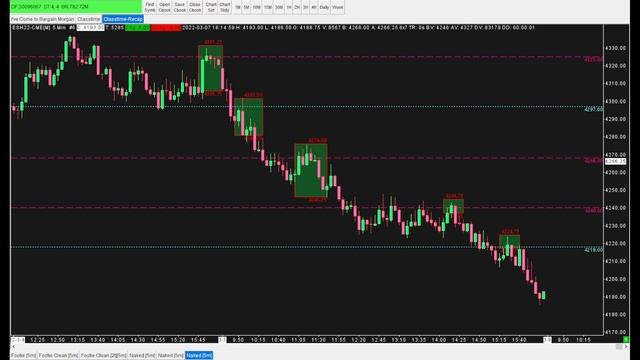Click the horizontal scrollbar thumb
Viewport: 640px width, 360px height.
pos(619,347)
